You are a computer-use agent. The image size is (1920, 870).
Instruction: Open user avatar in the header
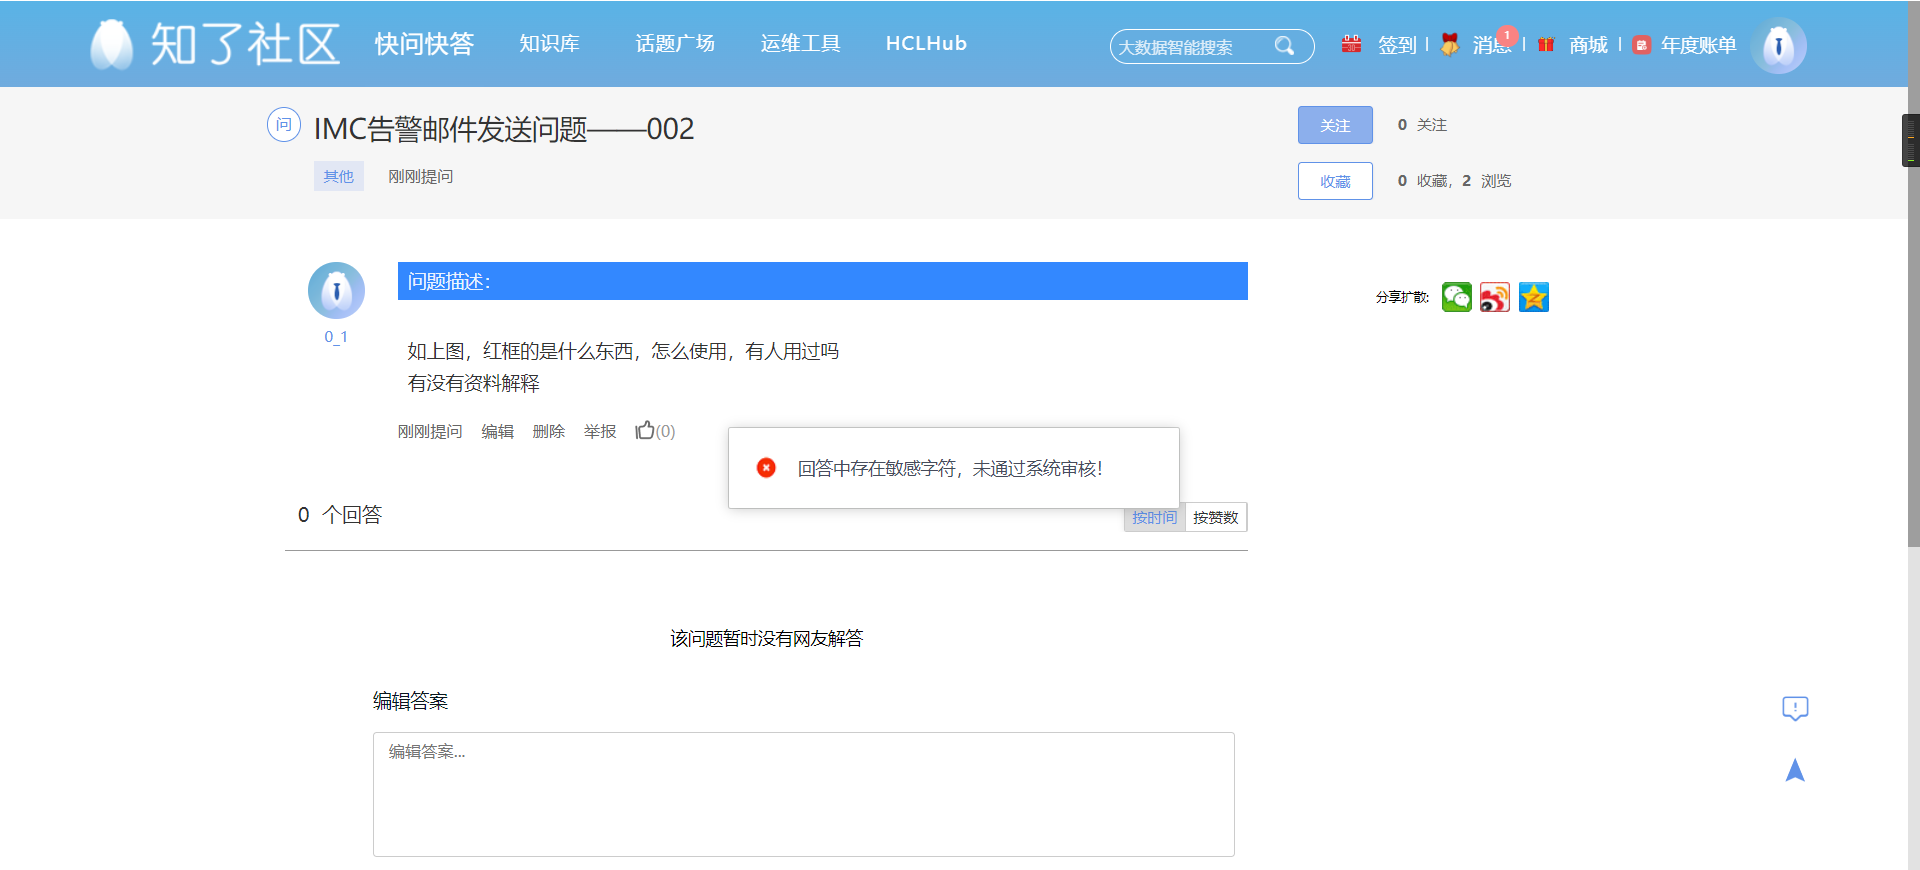coord(1778,46)
